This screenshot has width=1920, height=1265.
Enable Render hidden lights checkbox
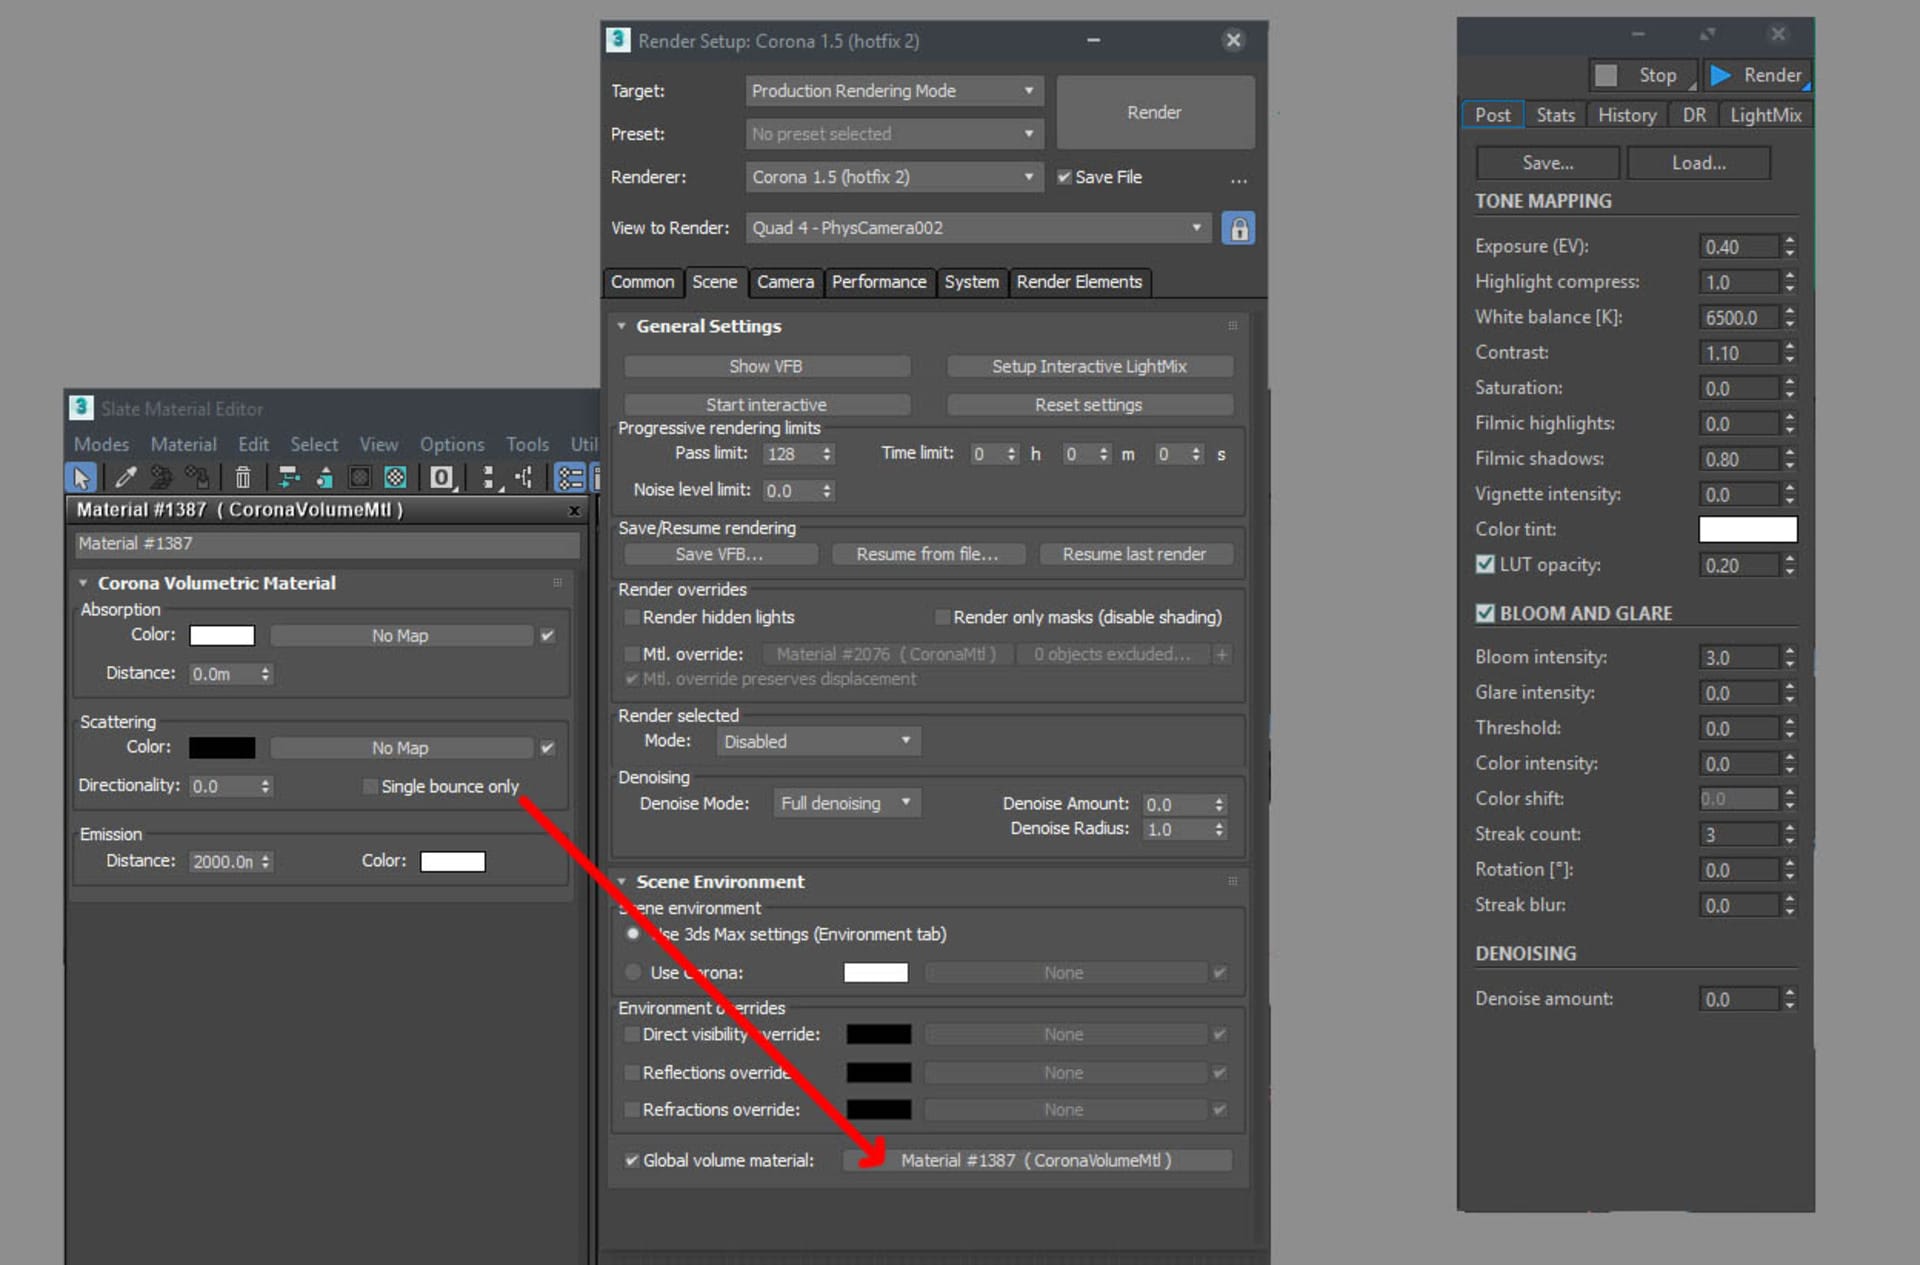pyautogui.click(x=631, y=617)
